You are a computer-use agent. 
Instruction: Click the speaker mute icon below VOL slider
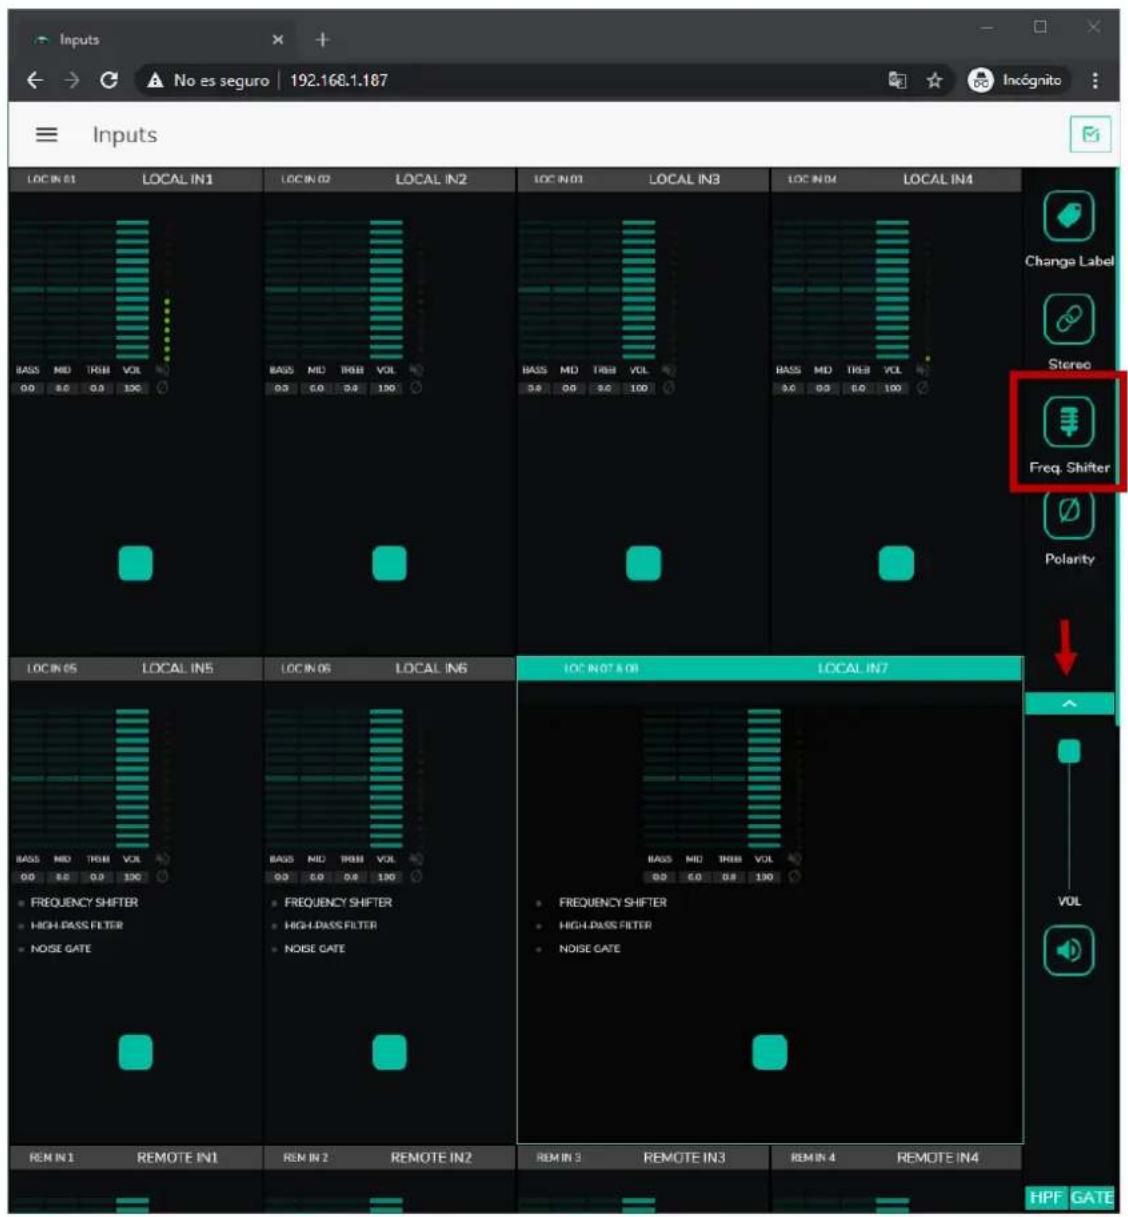[x=1069, y=950]
